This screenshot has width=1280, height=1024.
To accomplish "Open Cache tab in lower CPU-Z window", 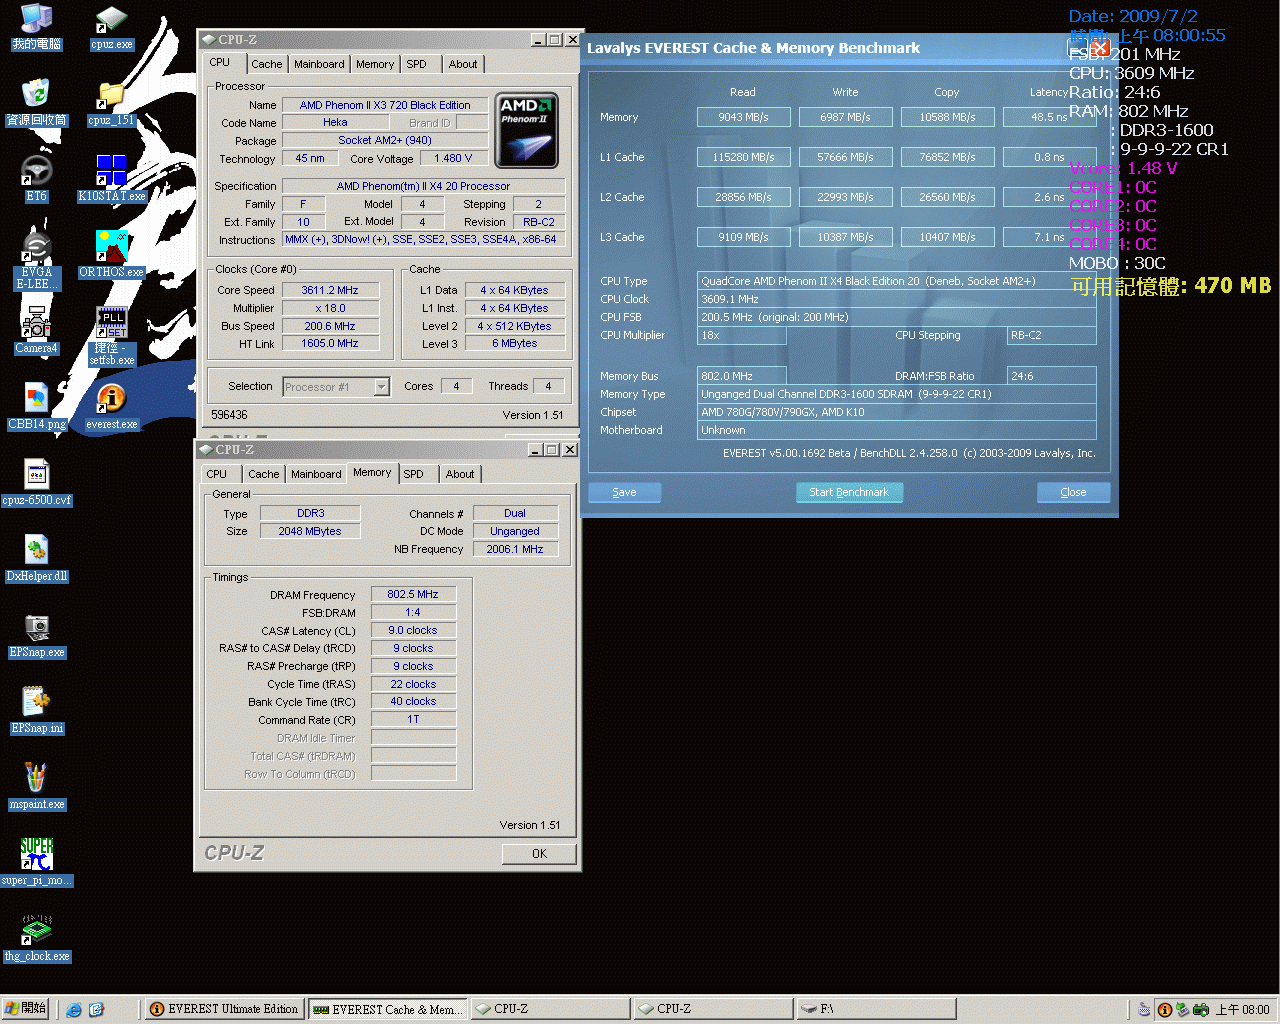I will 264,474.
